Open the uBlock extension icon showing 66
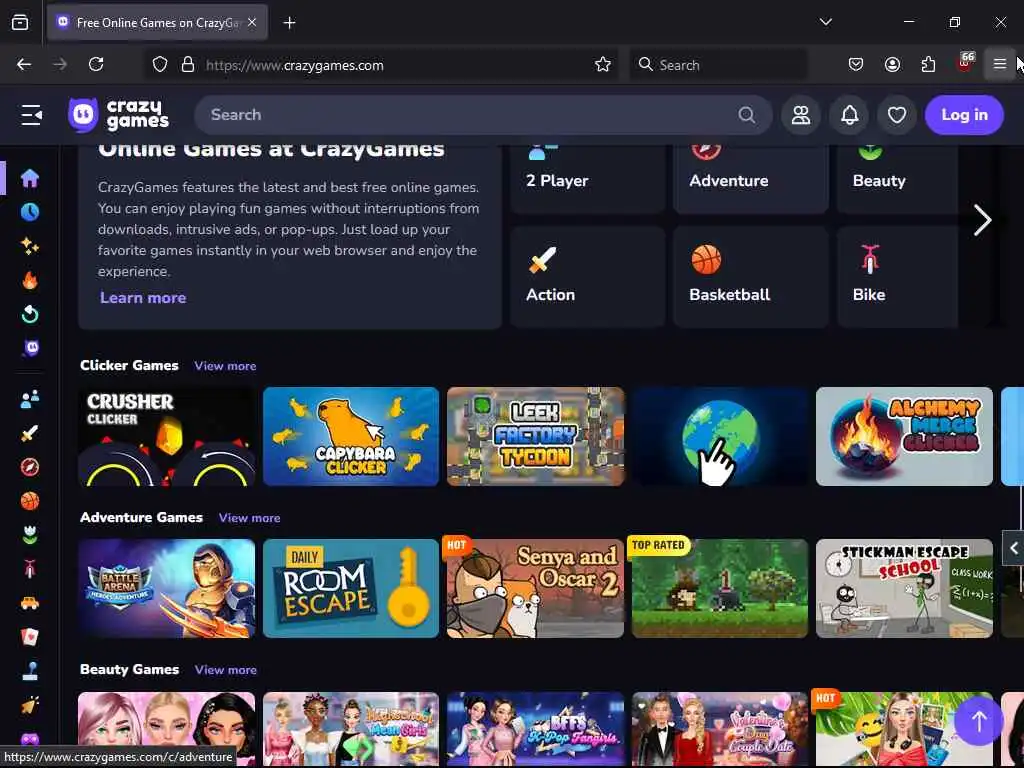Viewport: 1024px width, 768px height. 965,63
